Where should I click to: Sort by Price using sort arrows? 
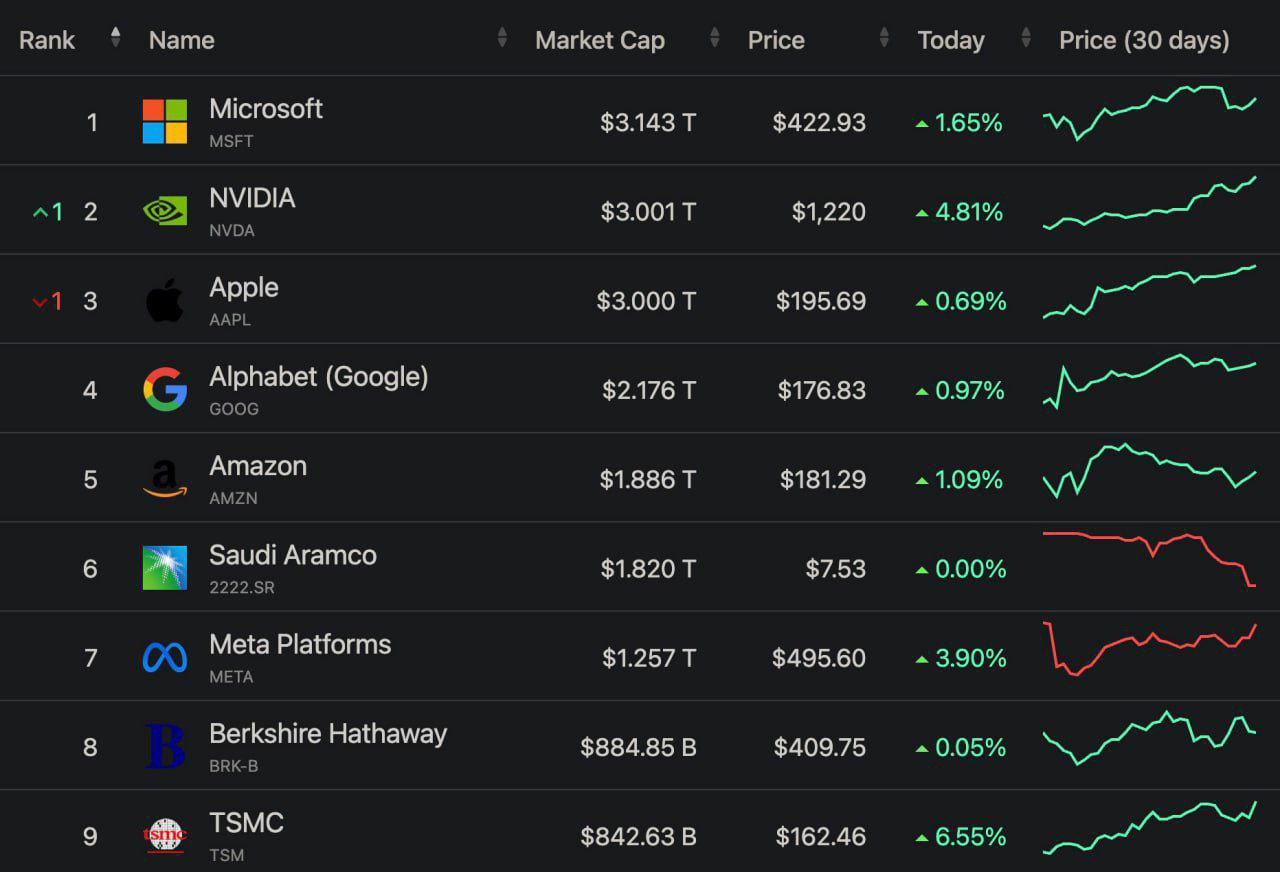(884, 38)
